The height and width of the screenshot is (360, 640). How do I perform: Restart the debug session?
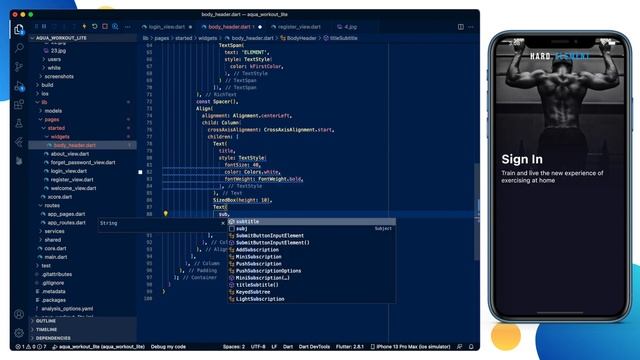click(95, 27)
